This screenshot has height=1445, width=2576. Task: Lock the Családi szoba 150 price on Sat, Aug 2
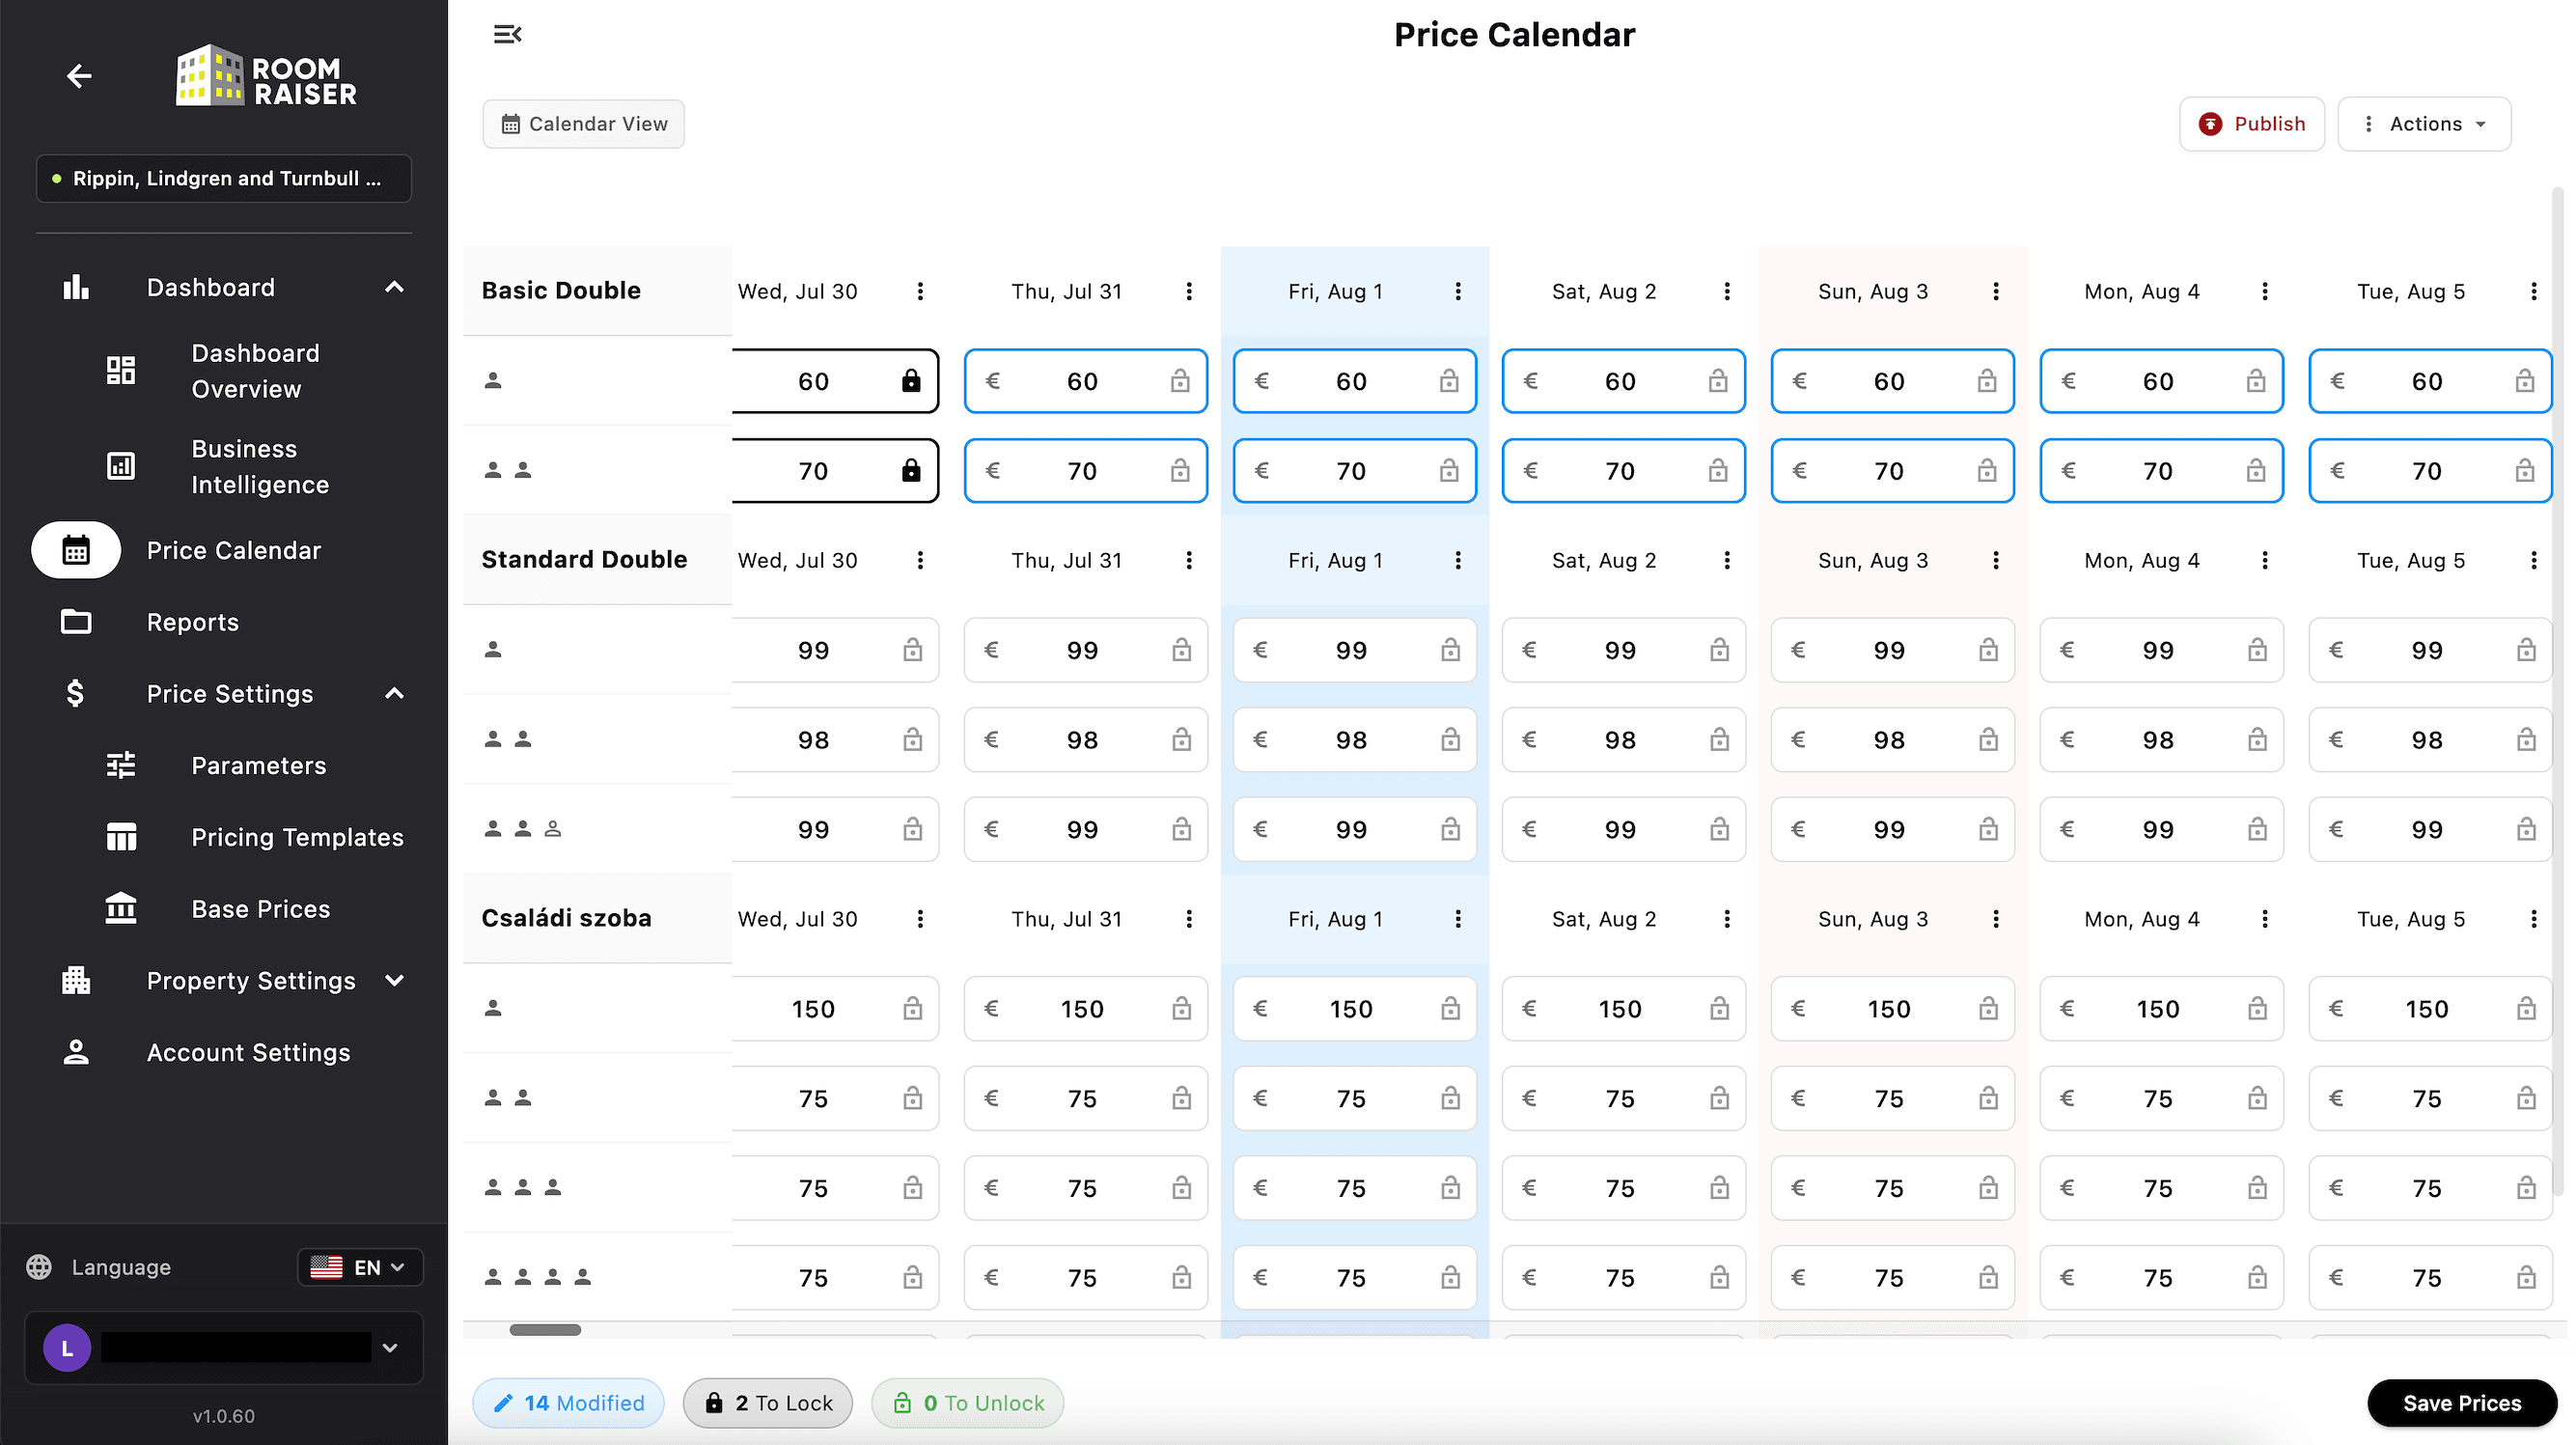pos(1718,1009)
